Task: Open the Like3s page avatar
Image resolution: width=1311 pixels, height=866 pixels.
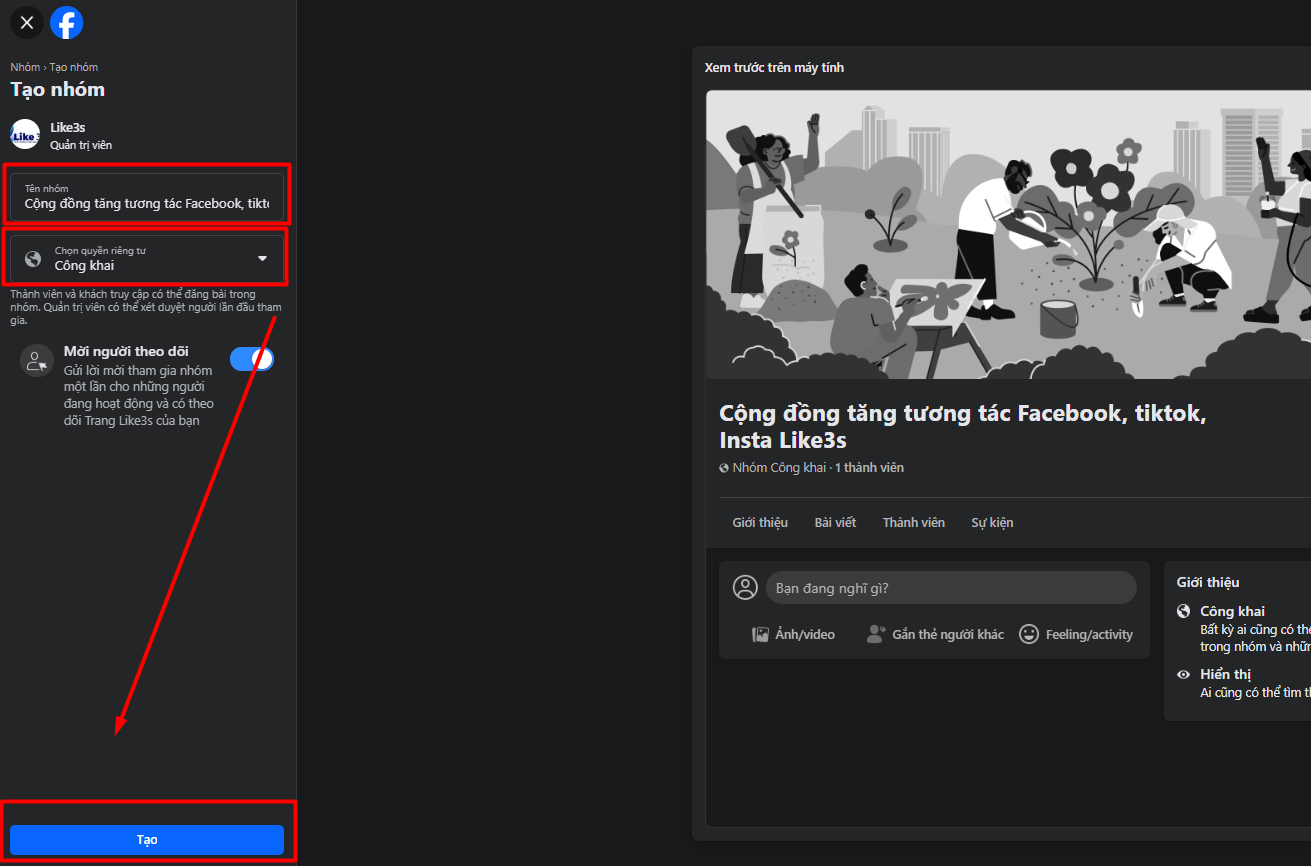Action: point(25,136)
